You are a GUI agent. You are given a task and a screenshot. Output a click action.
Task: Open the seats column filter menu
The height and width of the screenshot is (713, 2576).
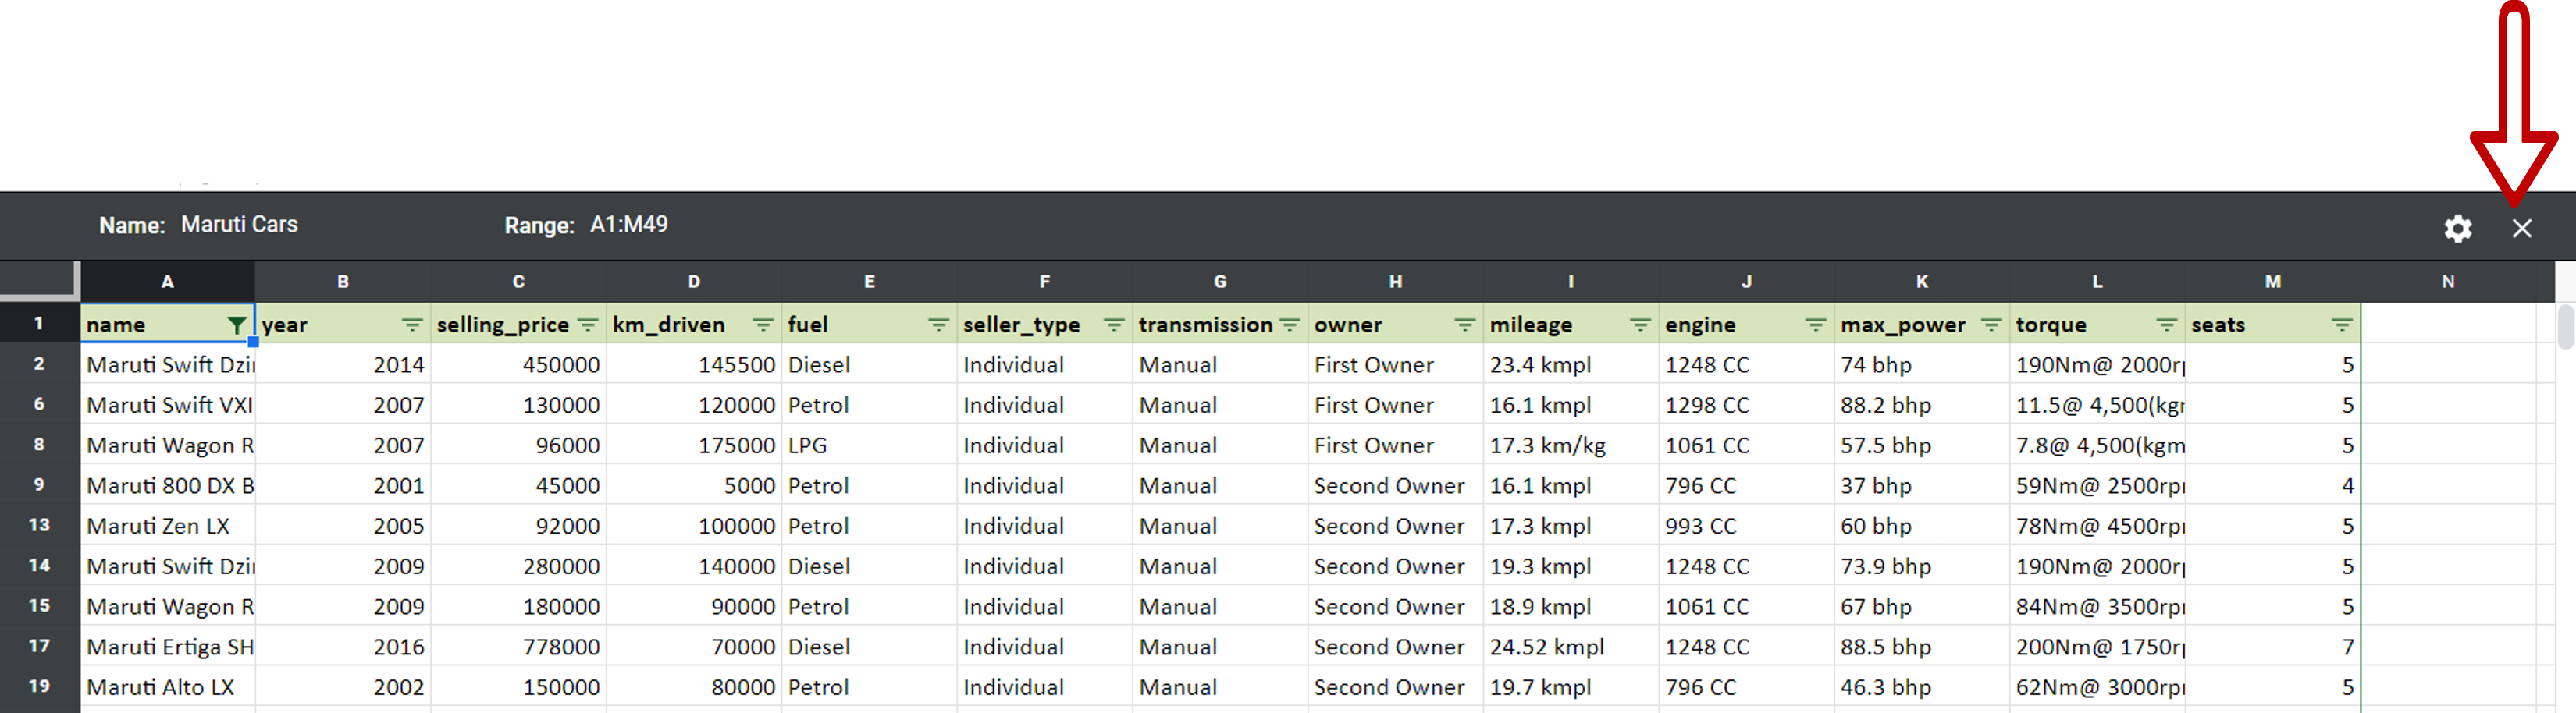(x=2342, y=324)
